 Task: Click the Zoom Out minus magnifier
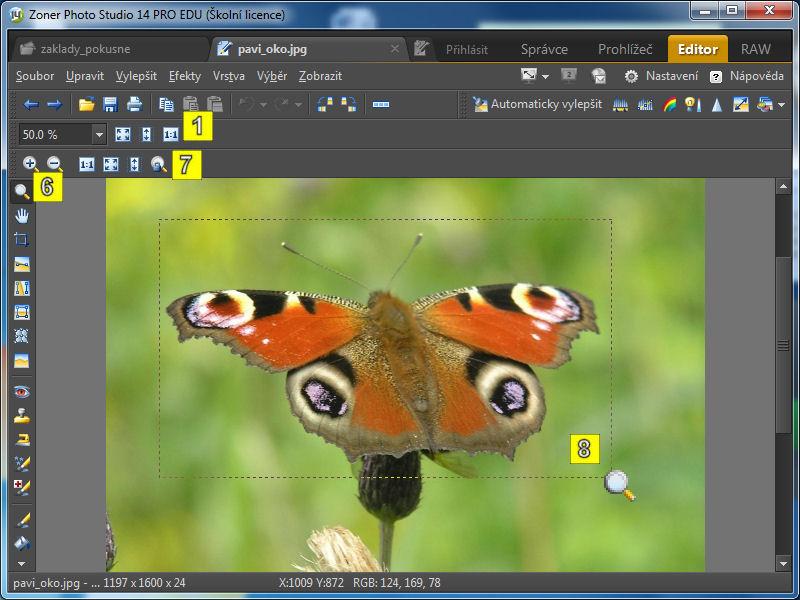pos(54,164)
